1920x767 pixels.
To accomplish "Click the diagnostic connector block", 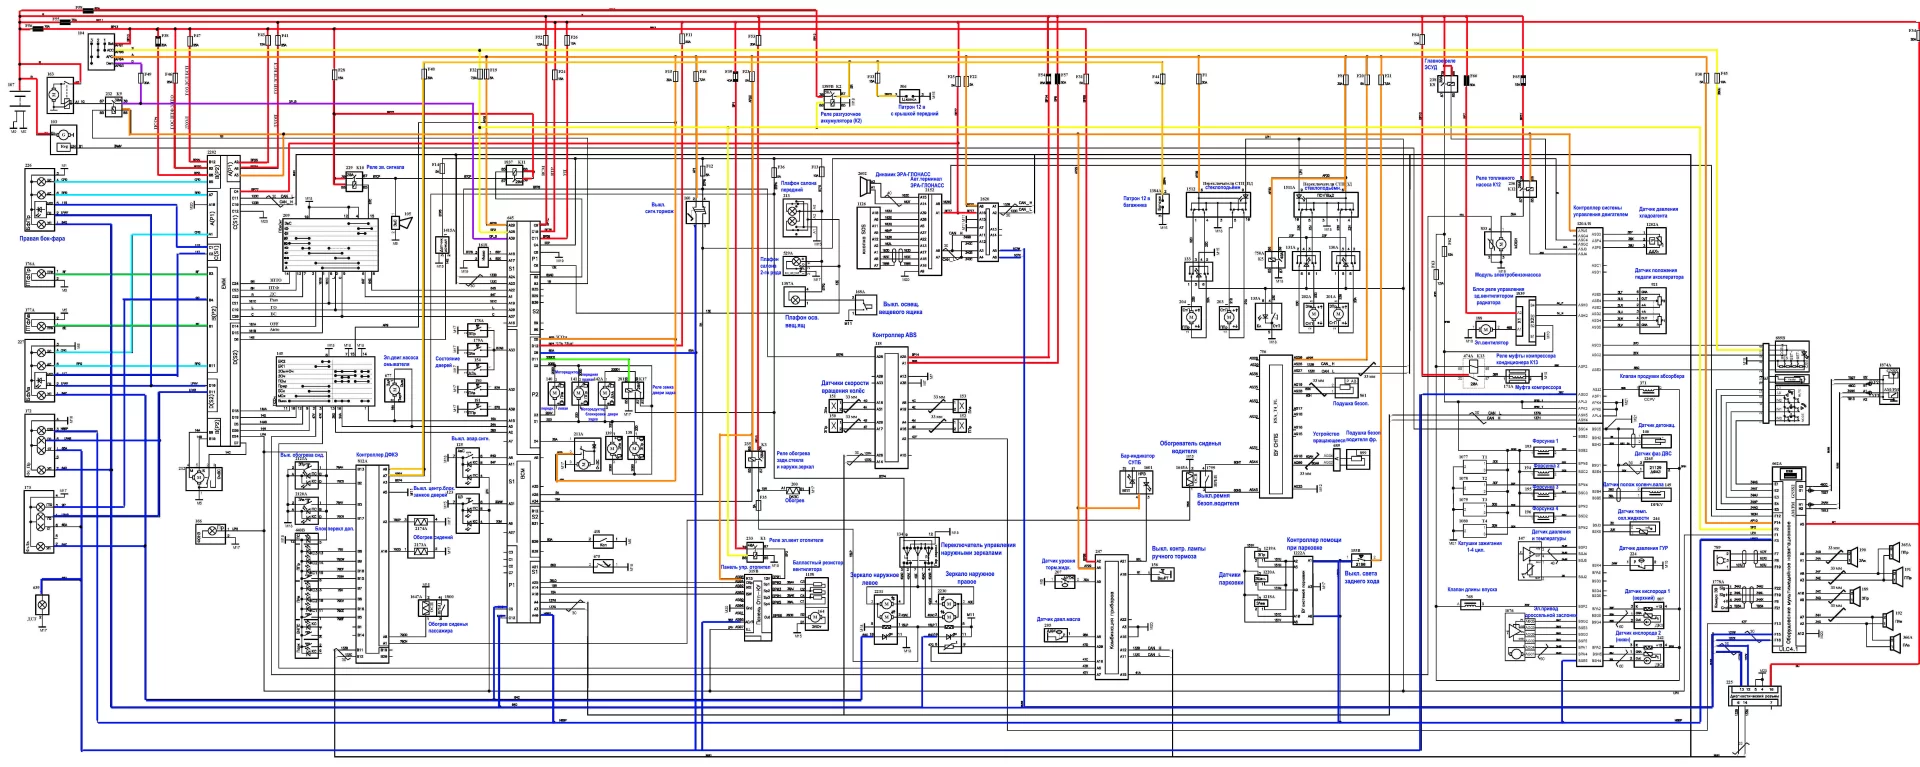I will pos(1755,695).
